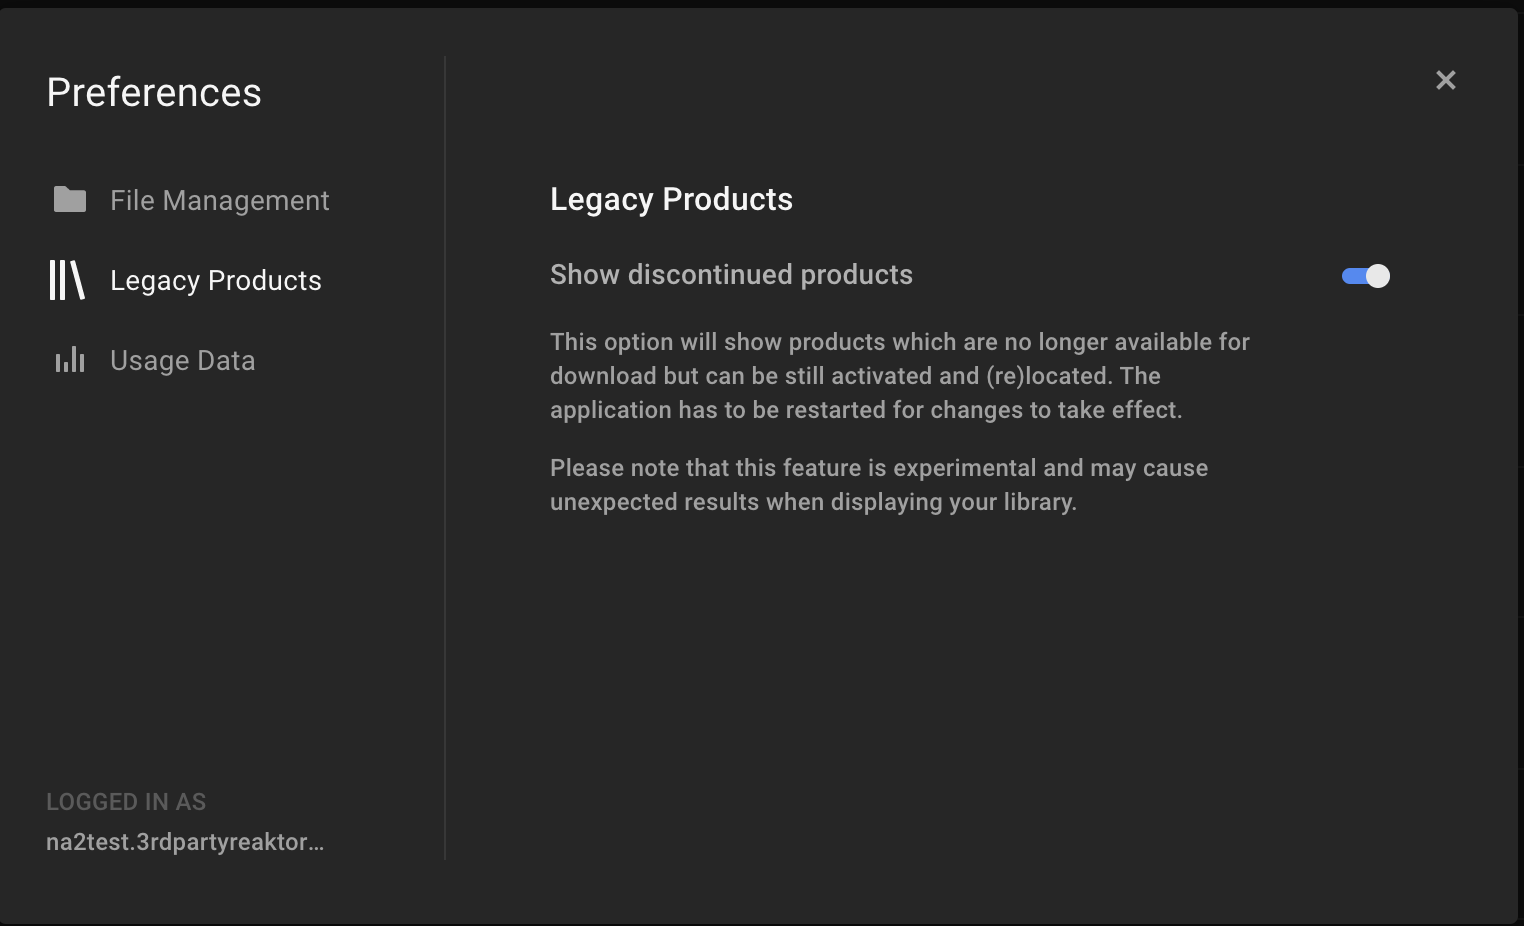Click the na2test.3rdpartyreaktor account name

pyautogui.click(x=185, y=842)
